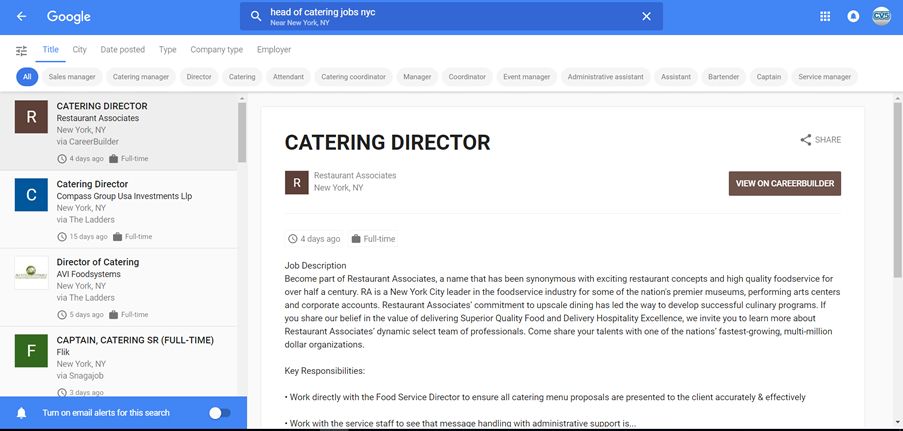Filter by the Director chip
This screenshot has width=903, height=431.
point(199,77)
